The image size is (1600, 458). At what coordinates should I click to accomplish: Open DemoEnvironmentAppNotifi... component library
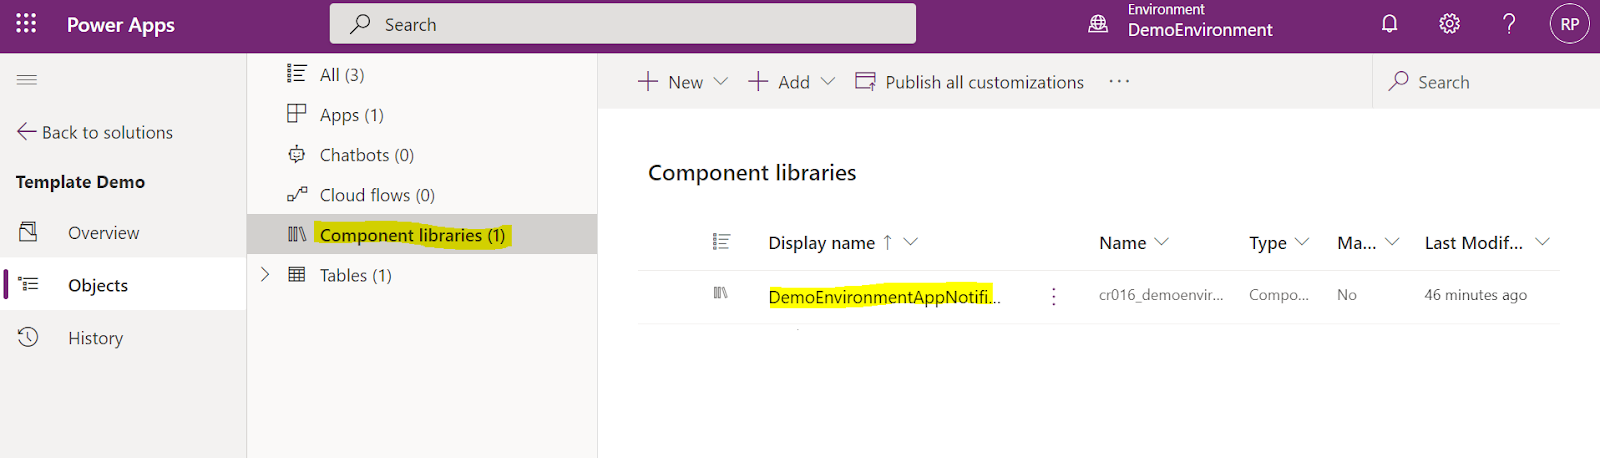click(884, 296)
